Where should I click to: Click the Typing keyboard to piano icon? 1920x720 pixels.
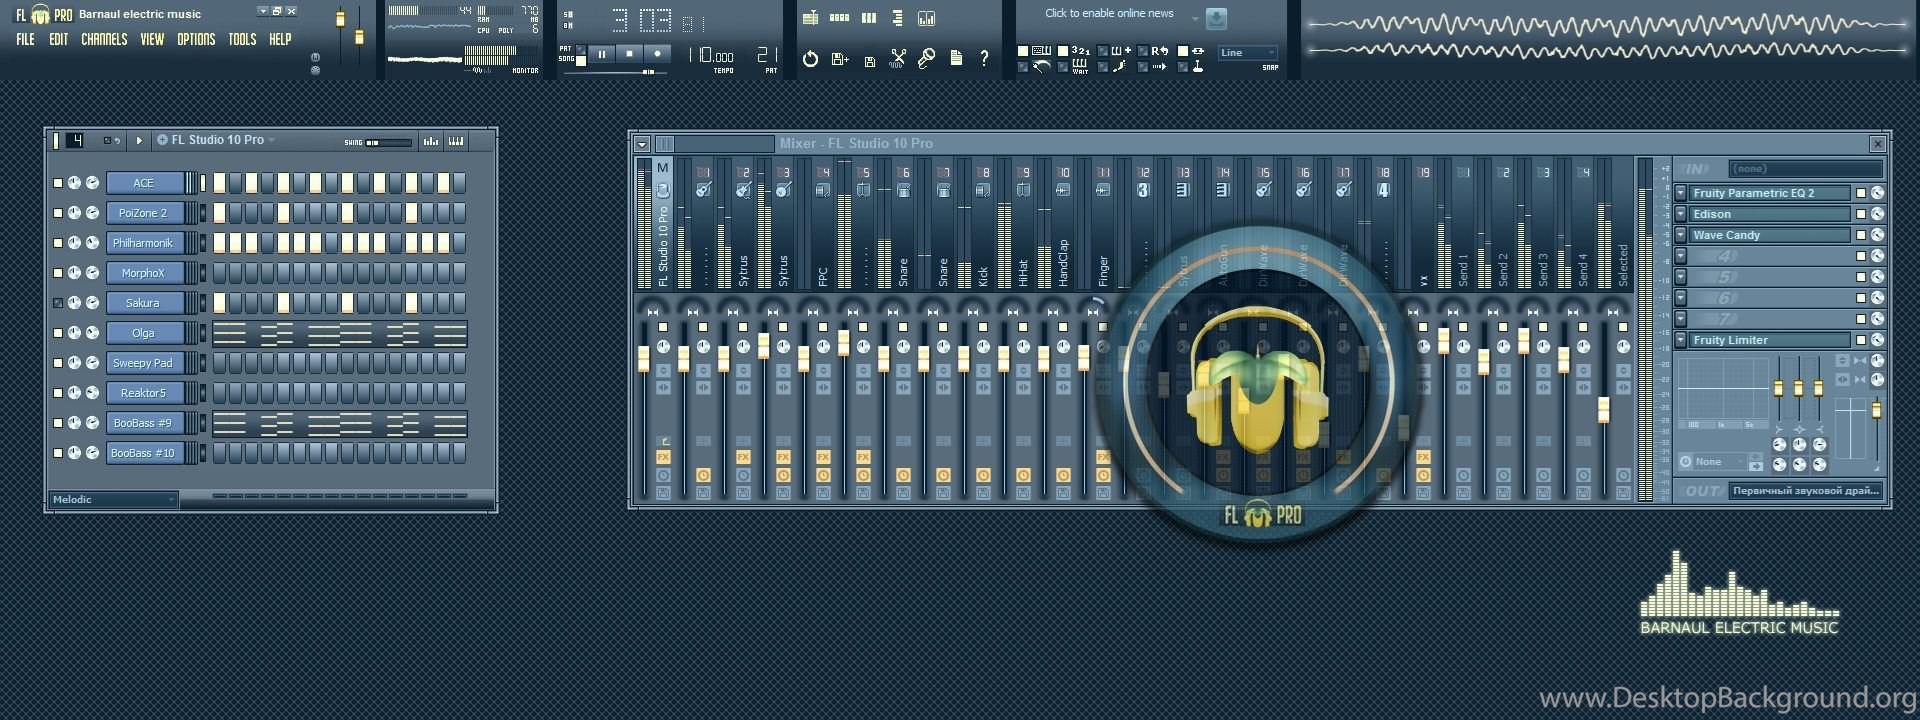1041,51
